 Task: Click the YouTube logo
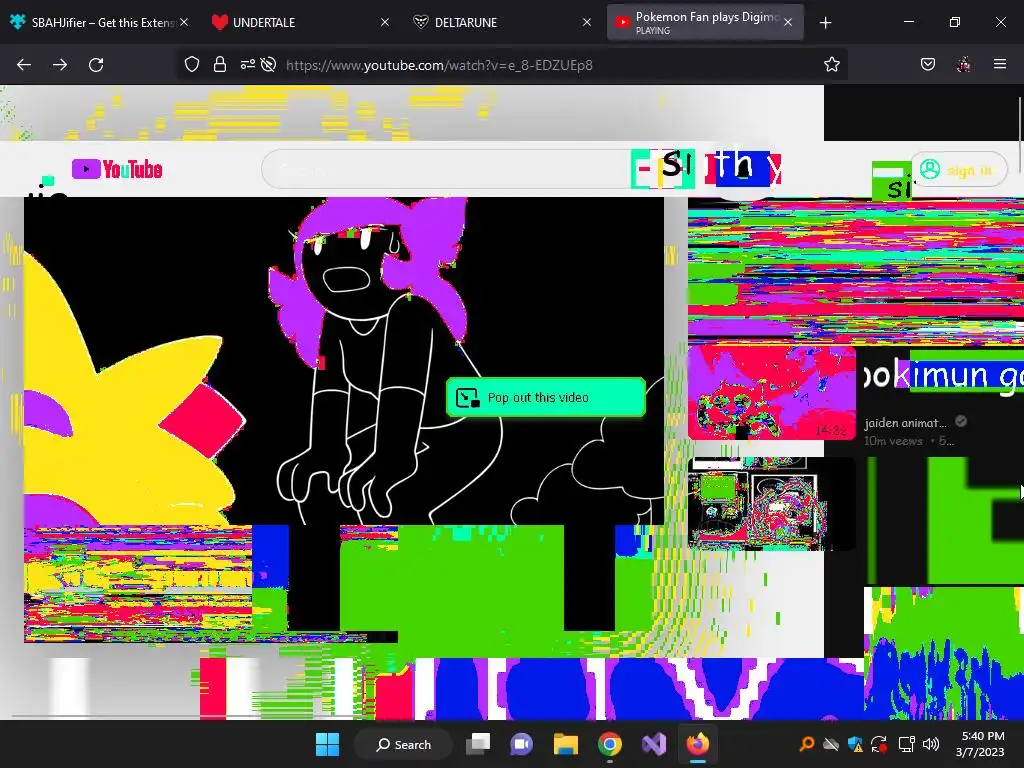(118, 169)
